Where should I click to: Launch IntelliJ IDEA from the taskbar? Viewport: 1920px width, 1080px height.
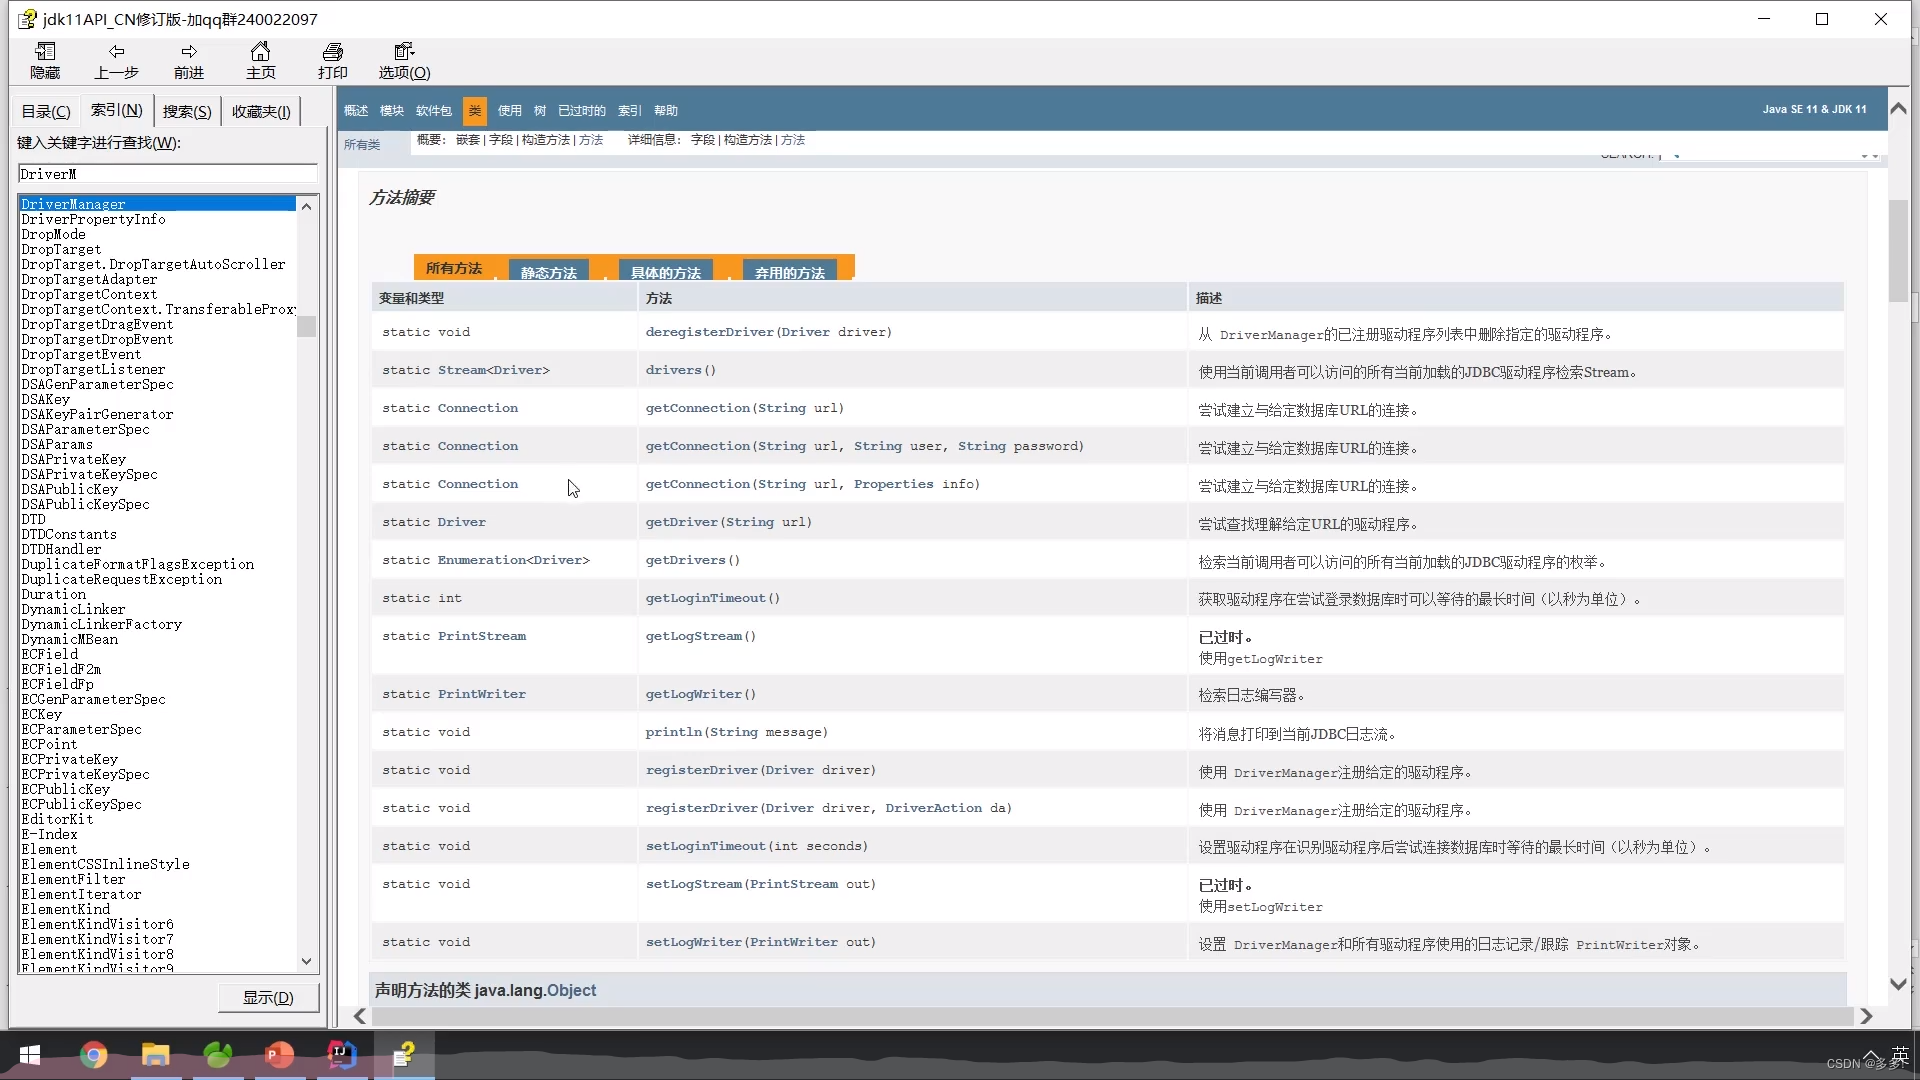[x=341, y=1055]
